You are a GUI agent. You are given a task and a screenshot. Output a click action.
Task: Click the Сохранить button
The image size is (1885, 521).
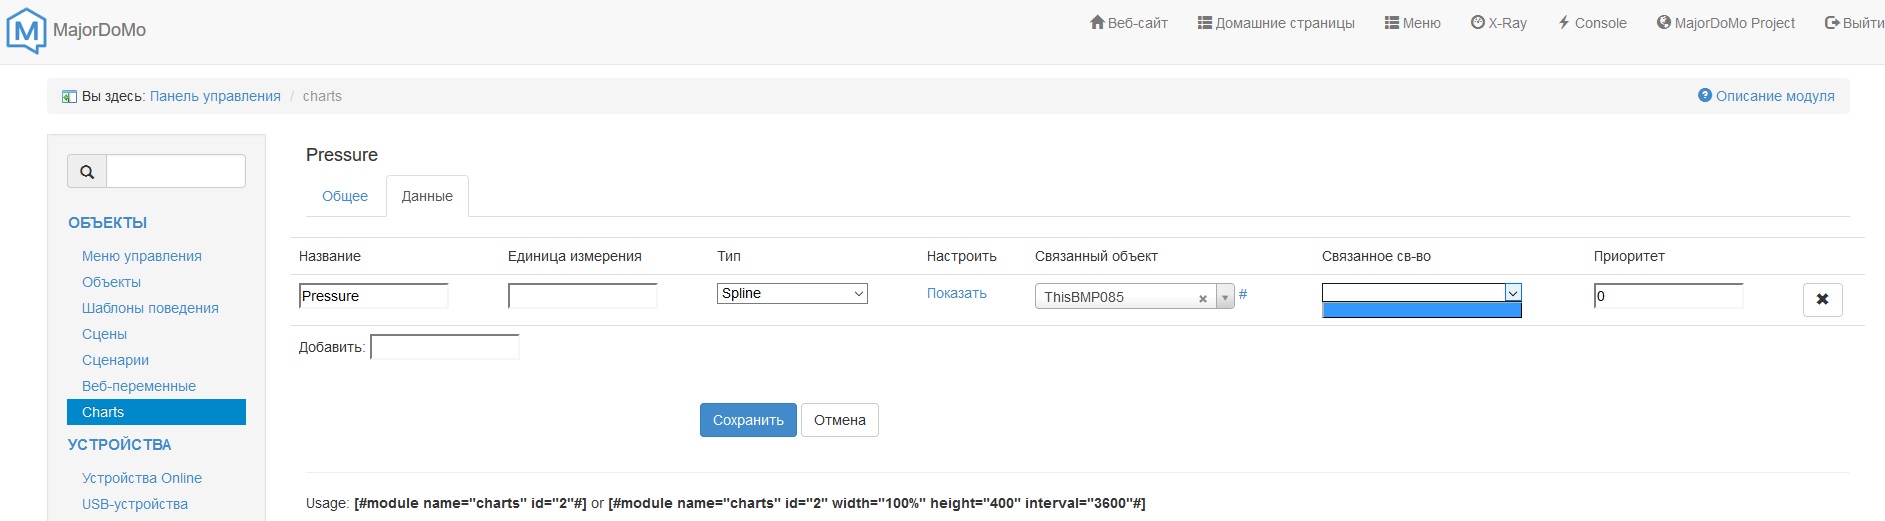[748, 420]
